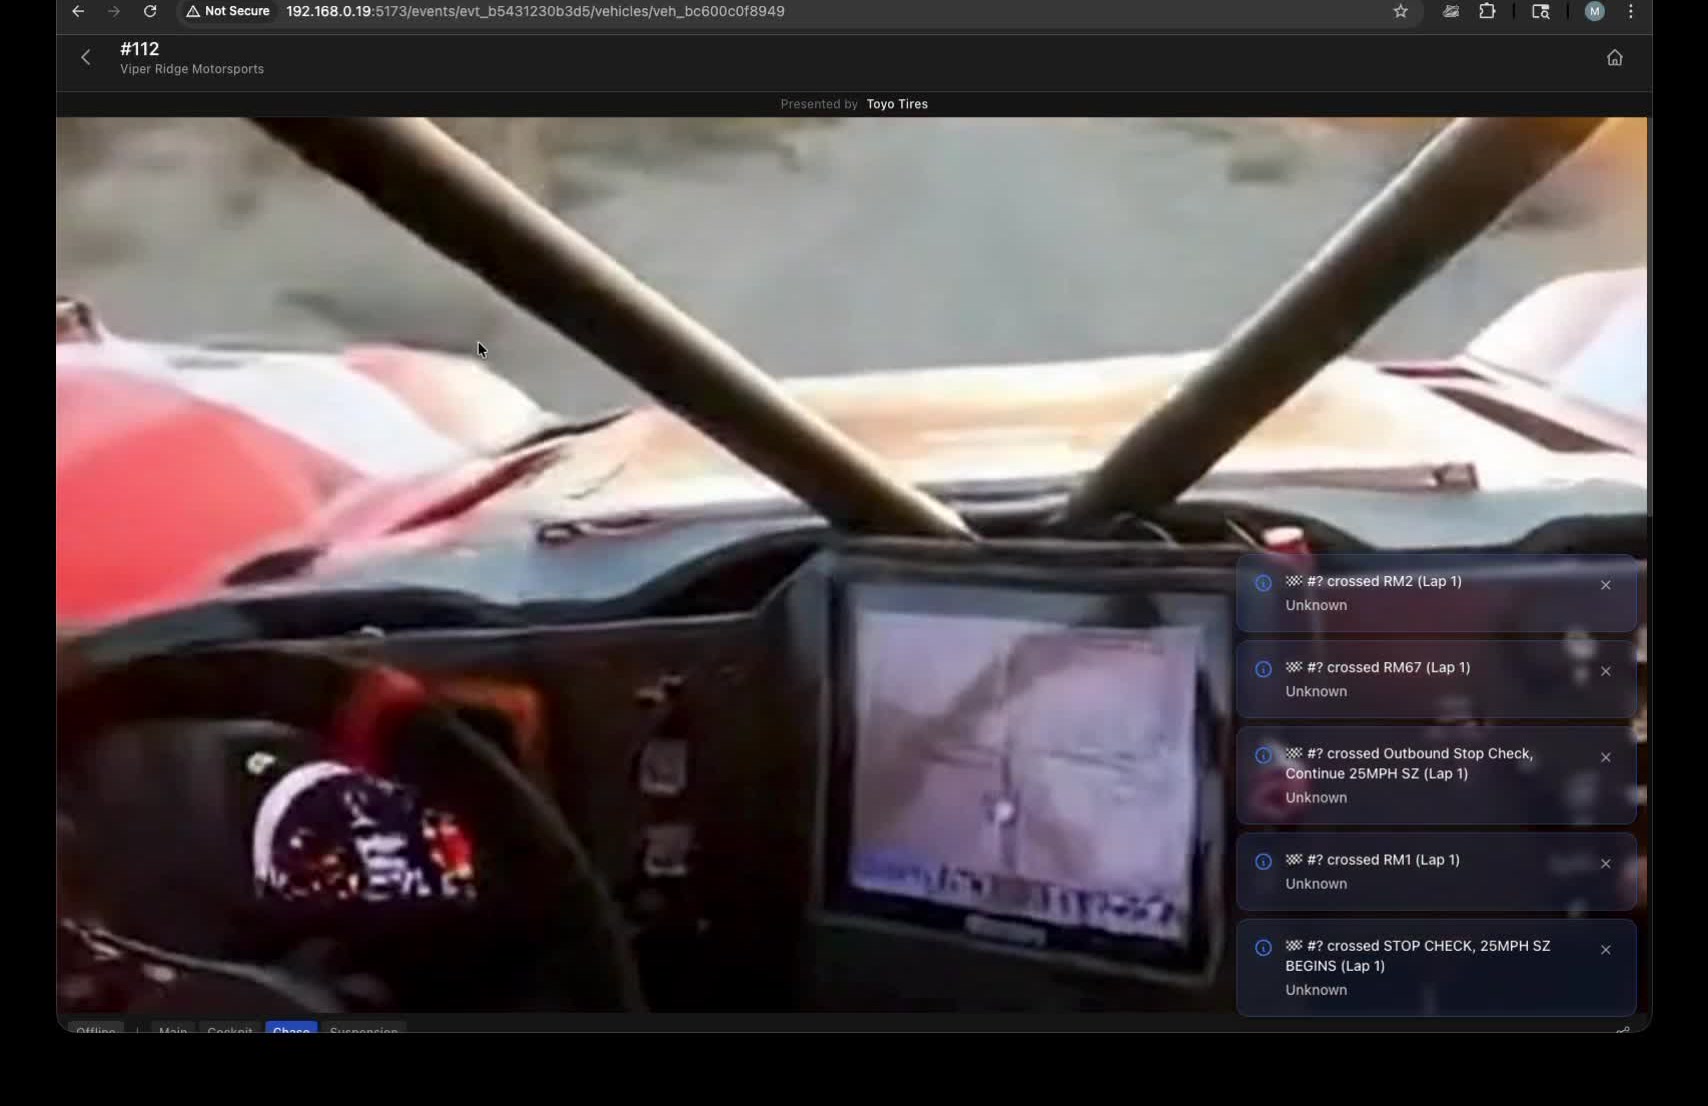Open the Offline selector at bottom left

tap(95, 1031)
